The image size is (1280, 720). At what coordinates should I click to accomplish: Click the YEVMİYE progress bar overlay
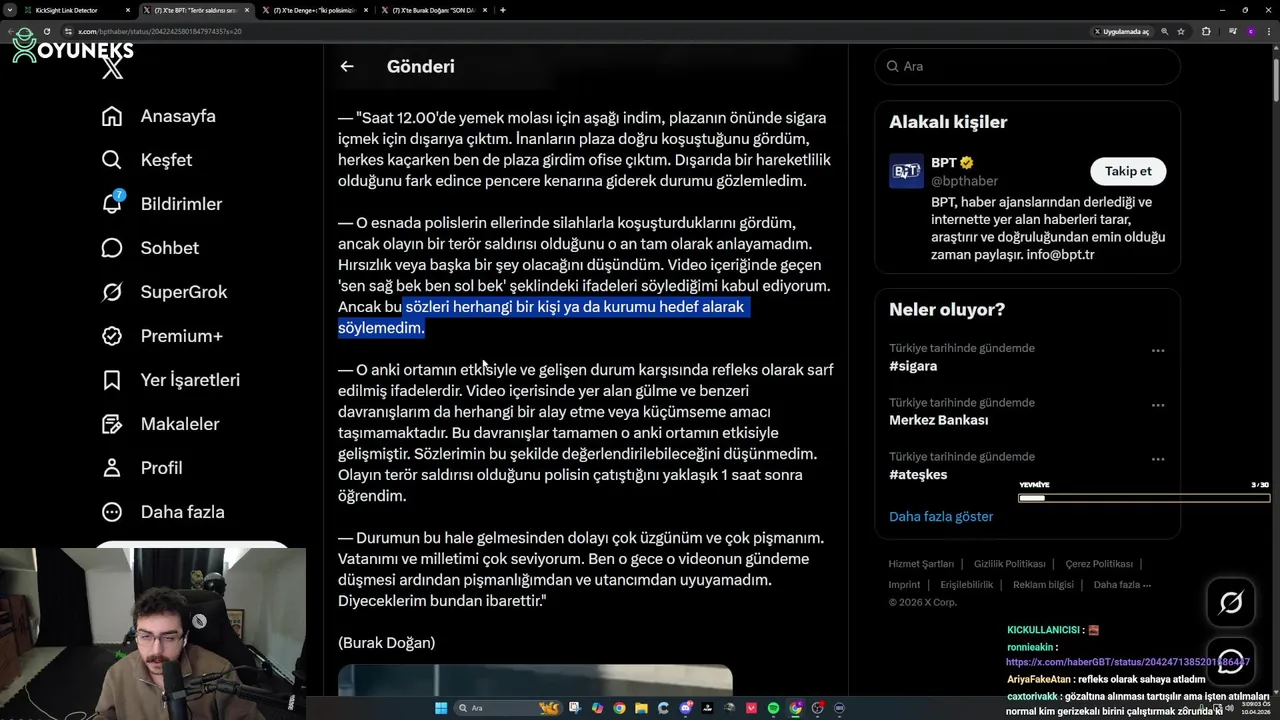[1144, 497]
